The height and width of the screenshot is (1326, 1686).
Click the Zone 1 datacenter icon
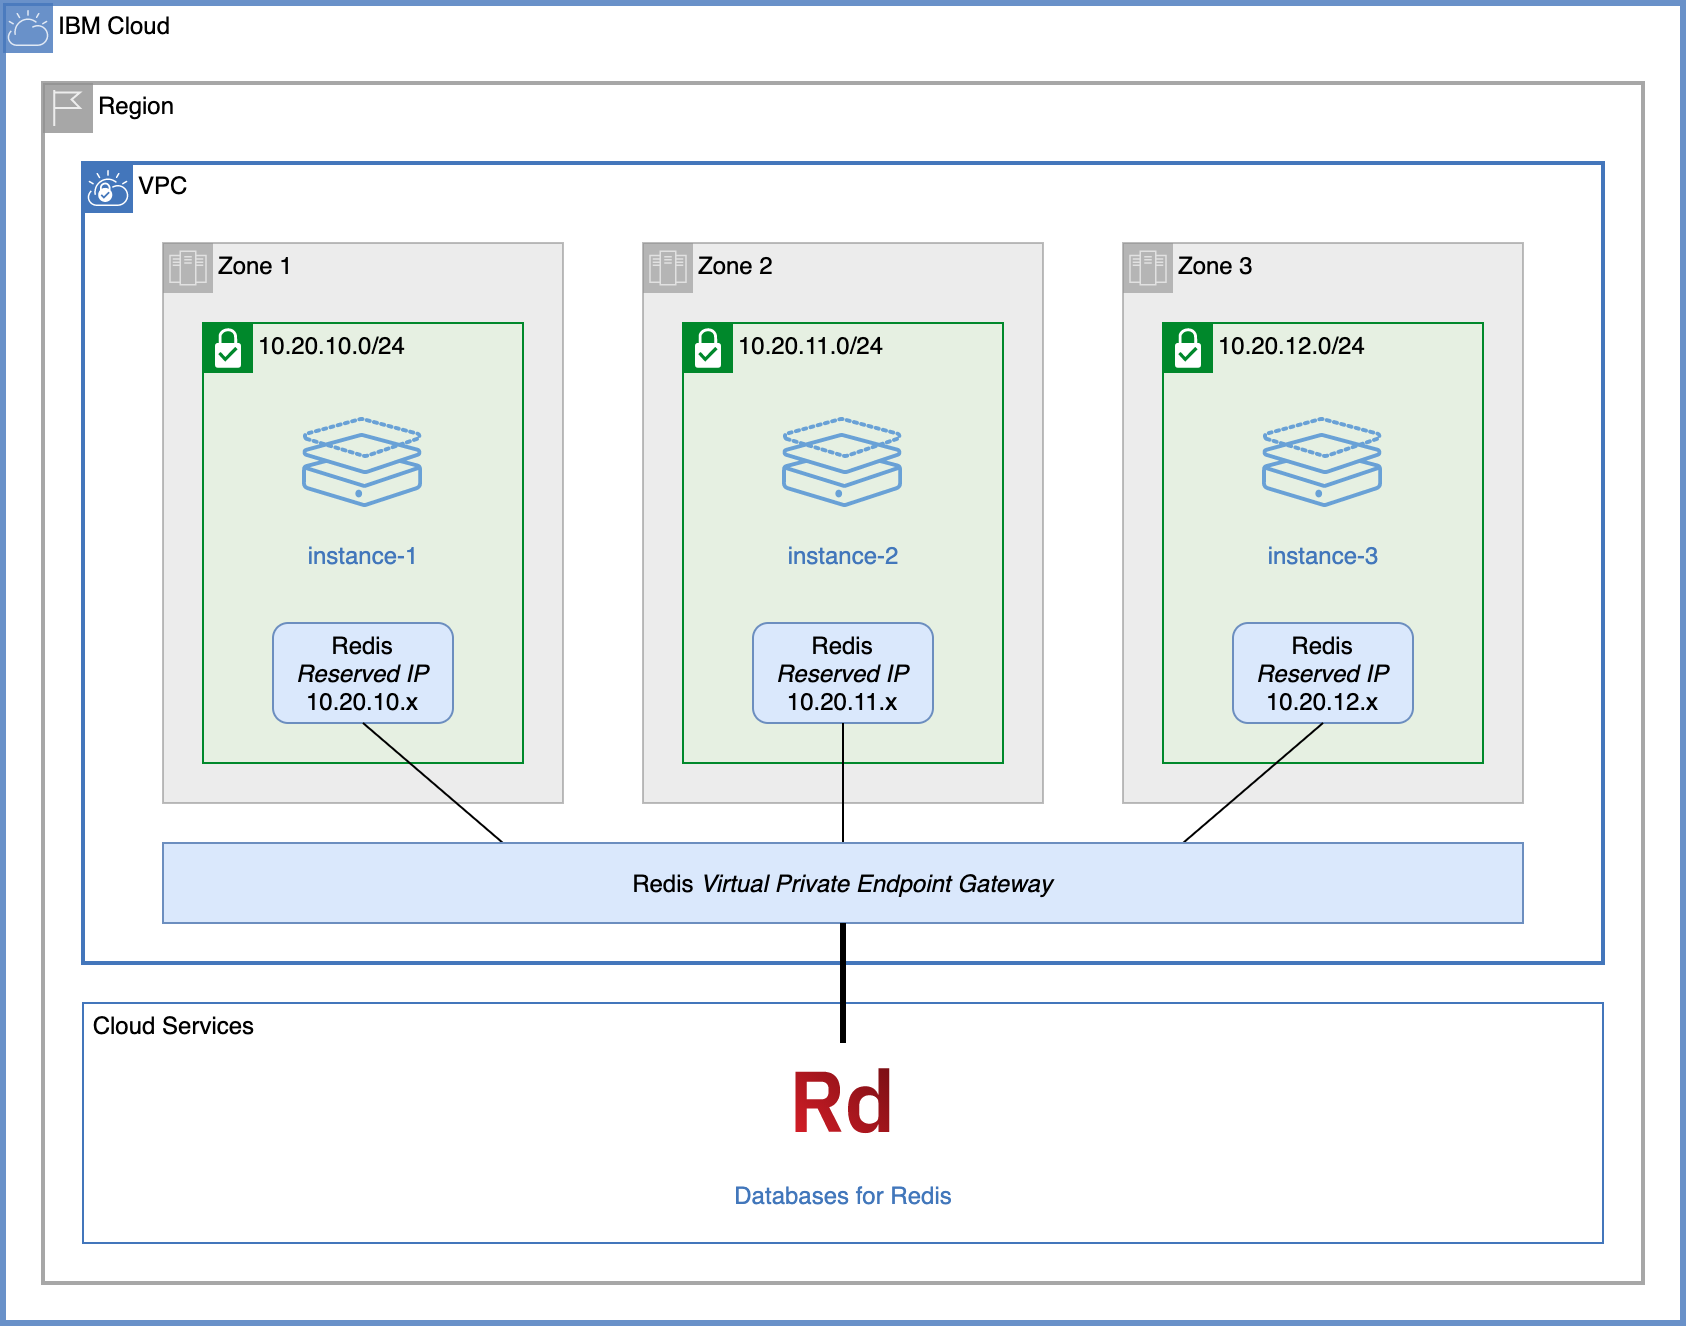click(188, 268)
